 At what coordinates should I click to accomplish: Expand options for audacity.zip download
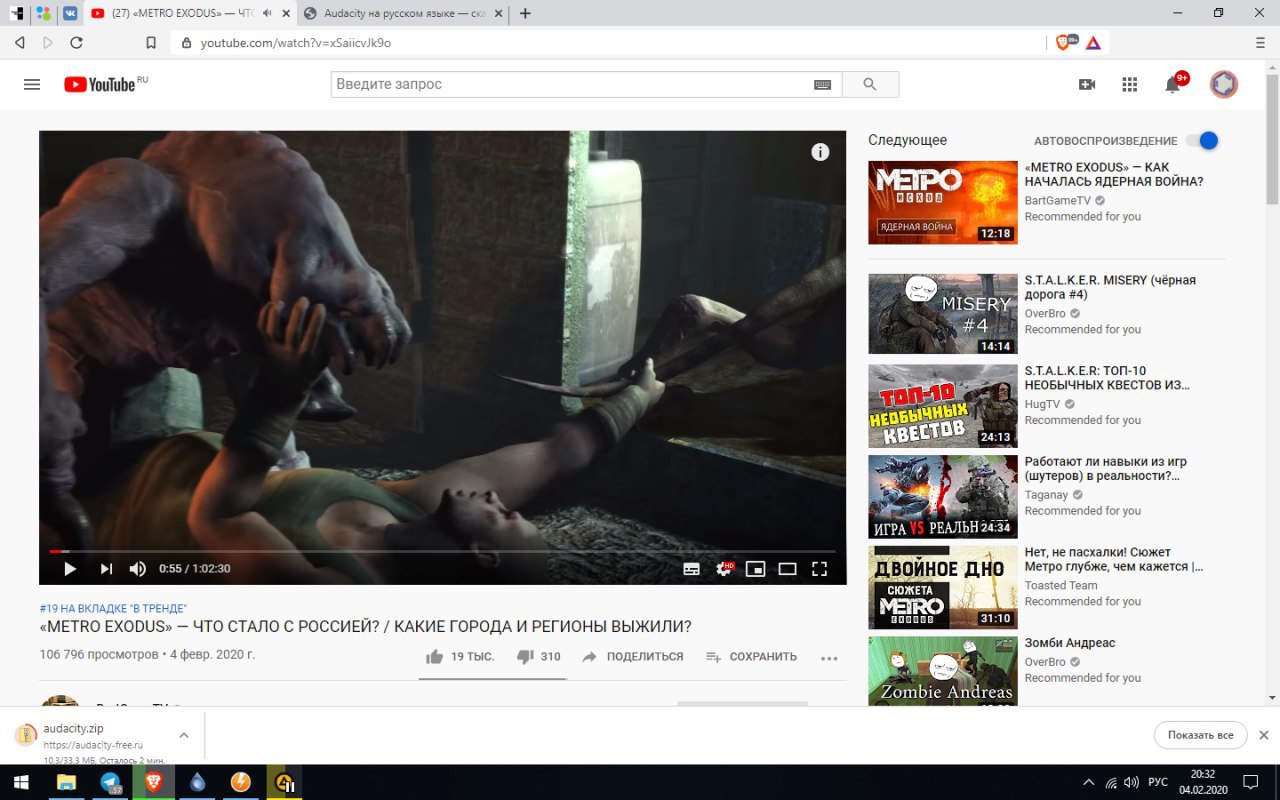[x=184, y=735]
